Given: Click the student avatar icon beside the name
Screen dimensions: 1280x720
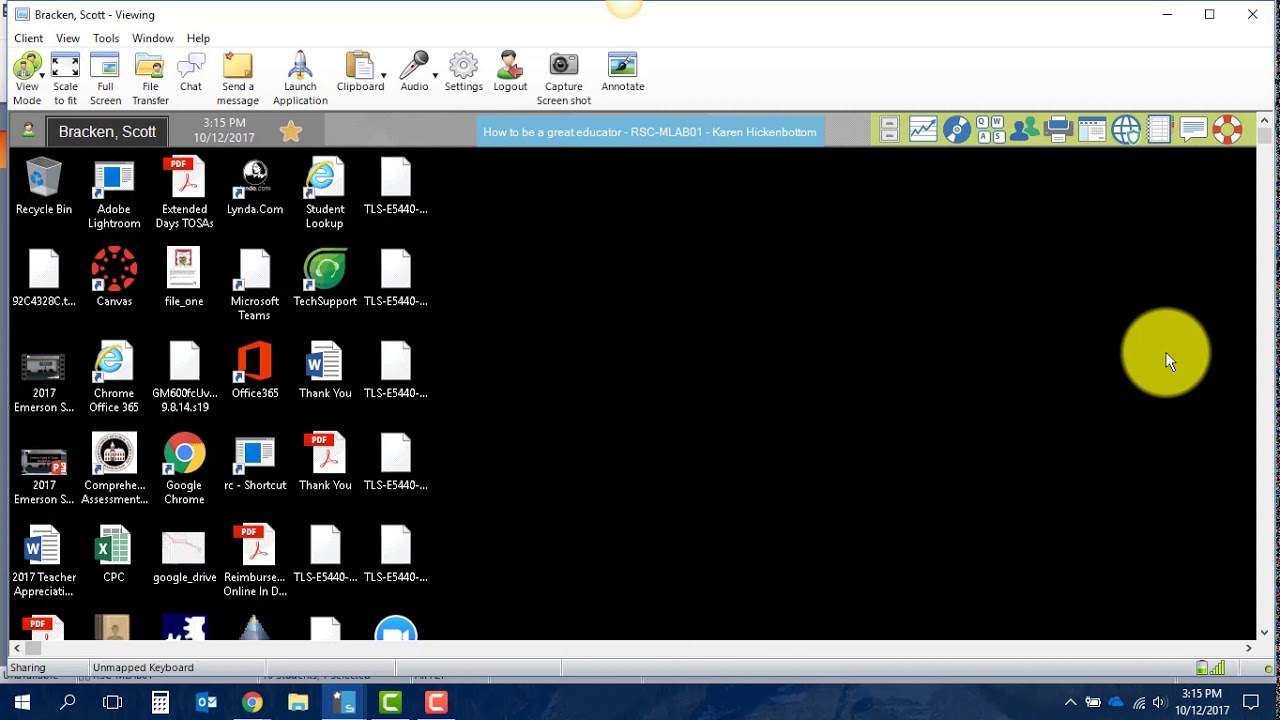Looking at the screenshot, I should (28, 131).
